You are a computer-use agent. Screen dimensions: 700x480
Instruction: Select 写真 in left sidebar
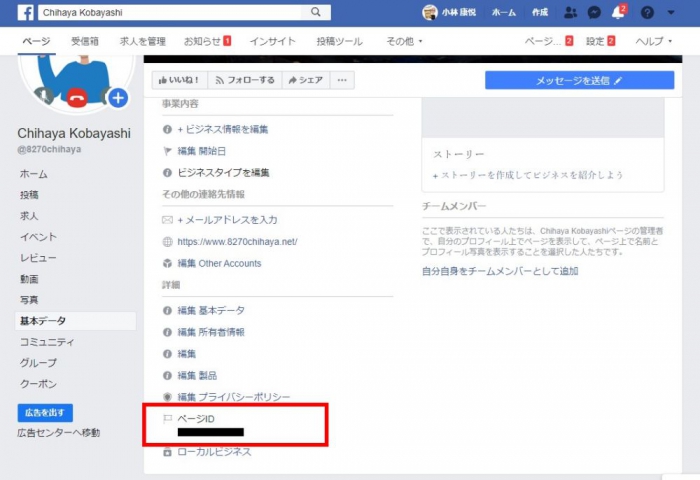click(x=29, y=300)
